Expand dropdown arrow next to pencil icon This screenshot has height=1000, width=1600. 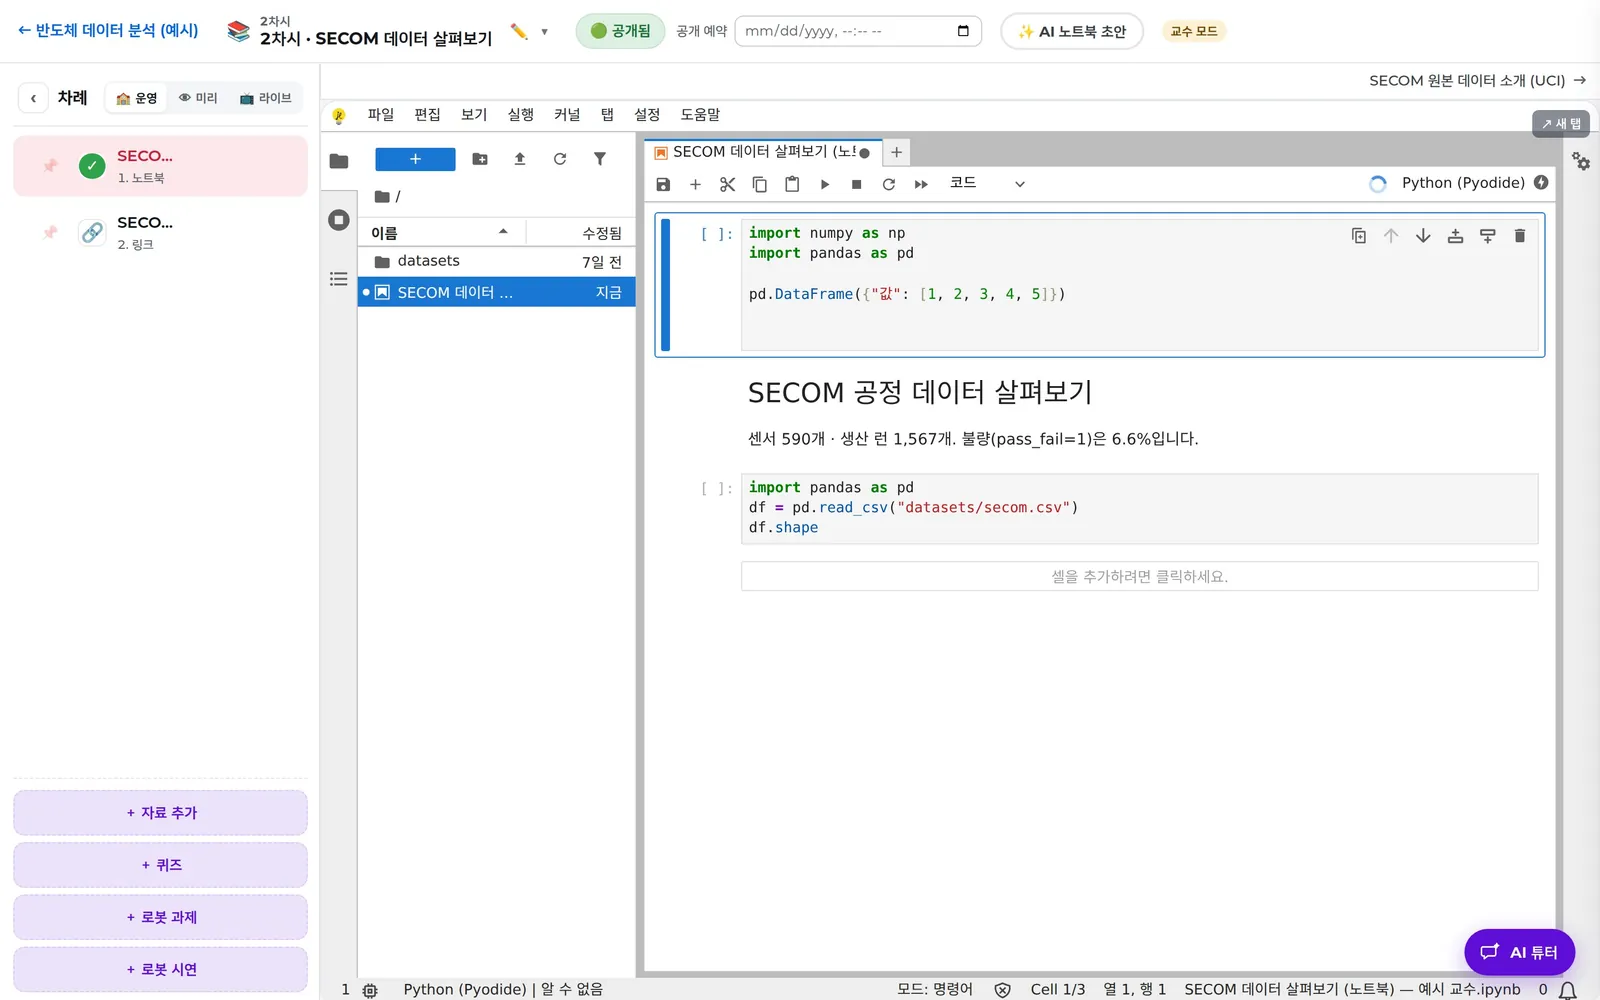tap(545, 32)
